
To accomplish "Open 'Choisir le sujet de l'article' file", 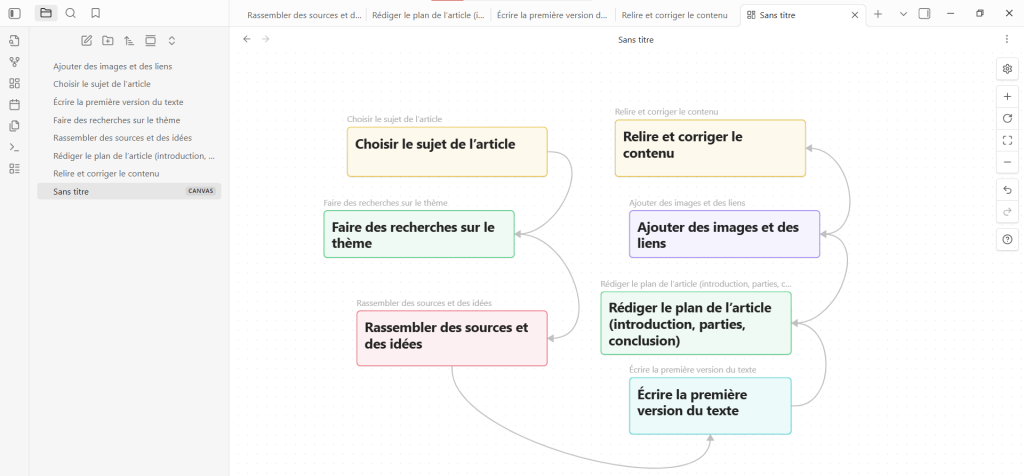I will click(102, 84).
